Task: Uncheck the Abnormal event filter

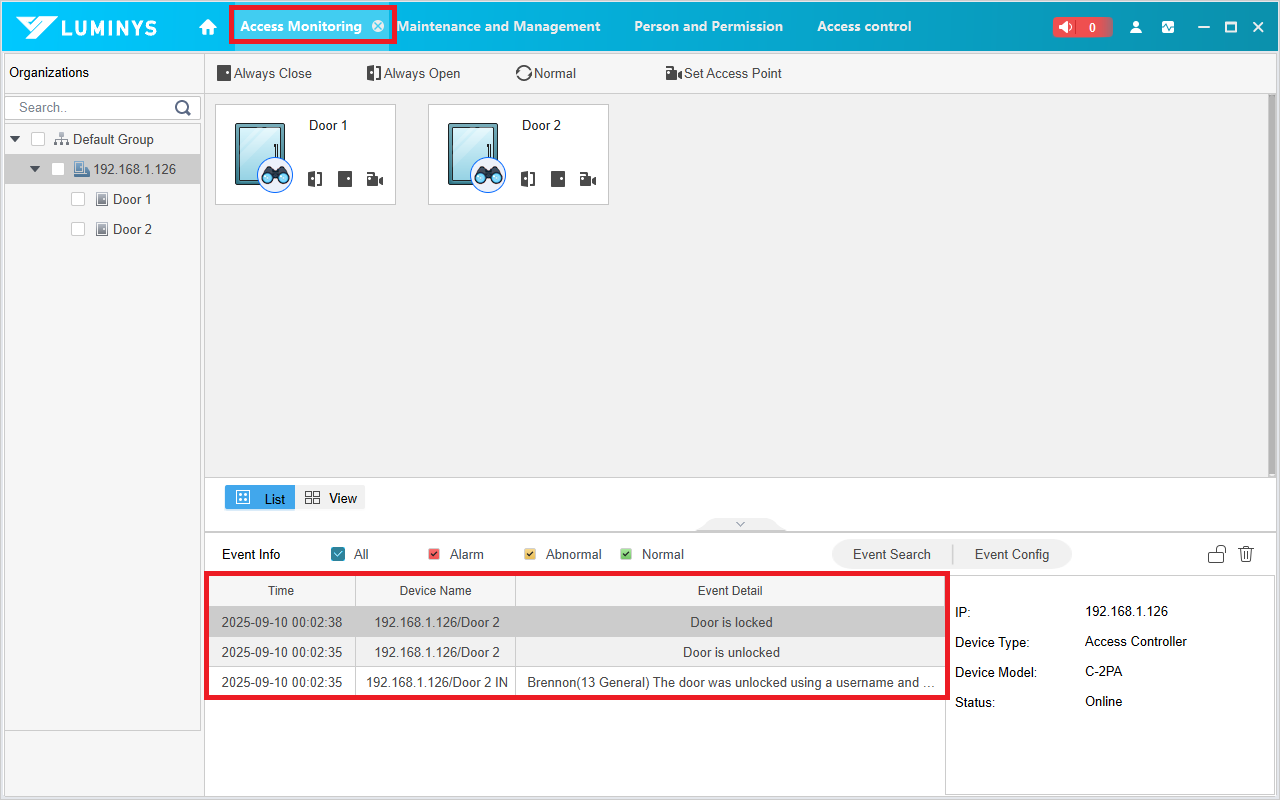Action: 530,554
